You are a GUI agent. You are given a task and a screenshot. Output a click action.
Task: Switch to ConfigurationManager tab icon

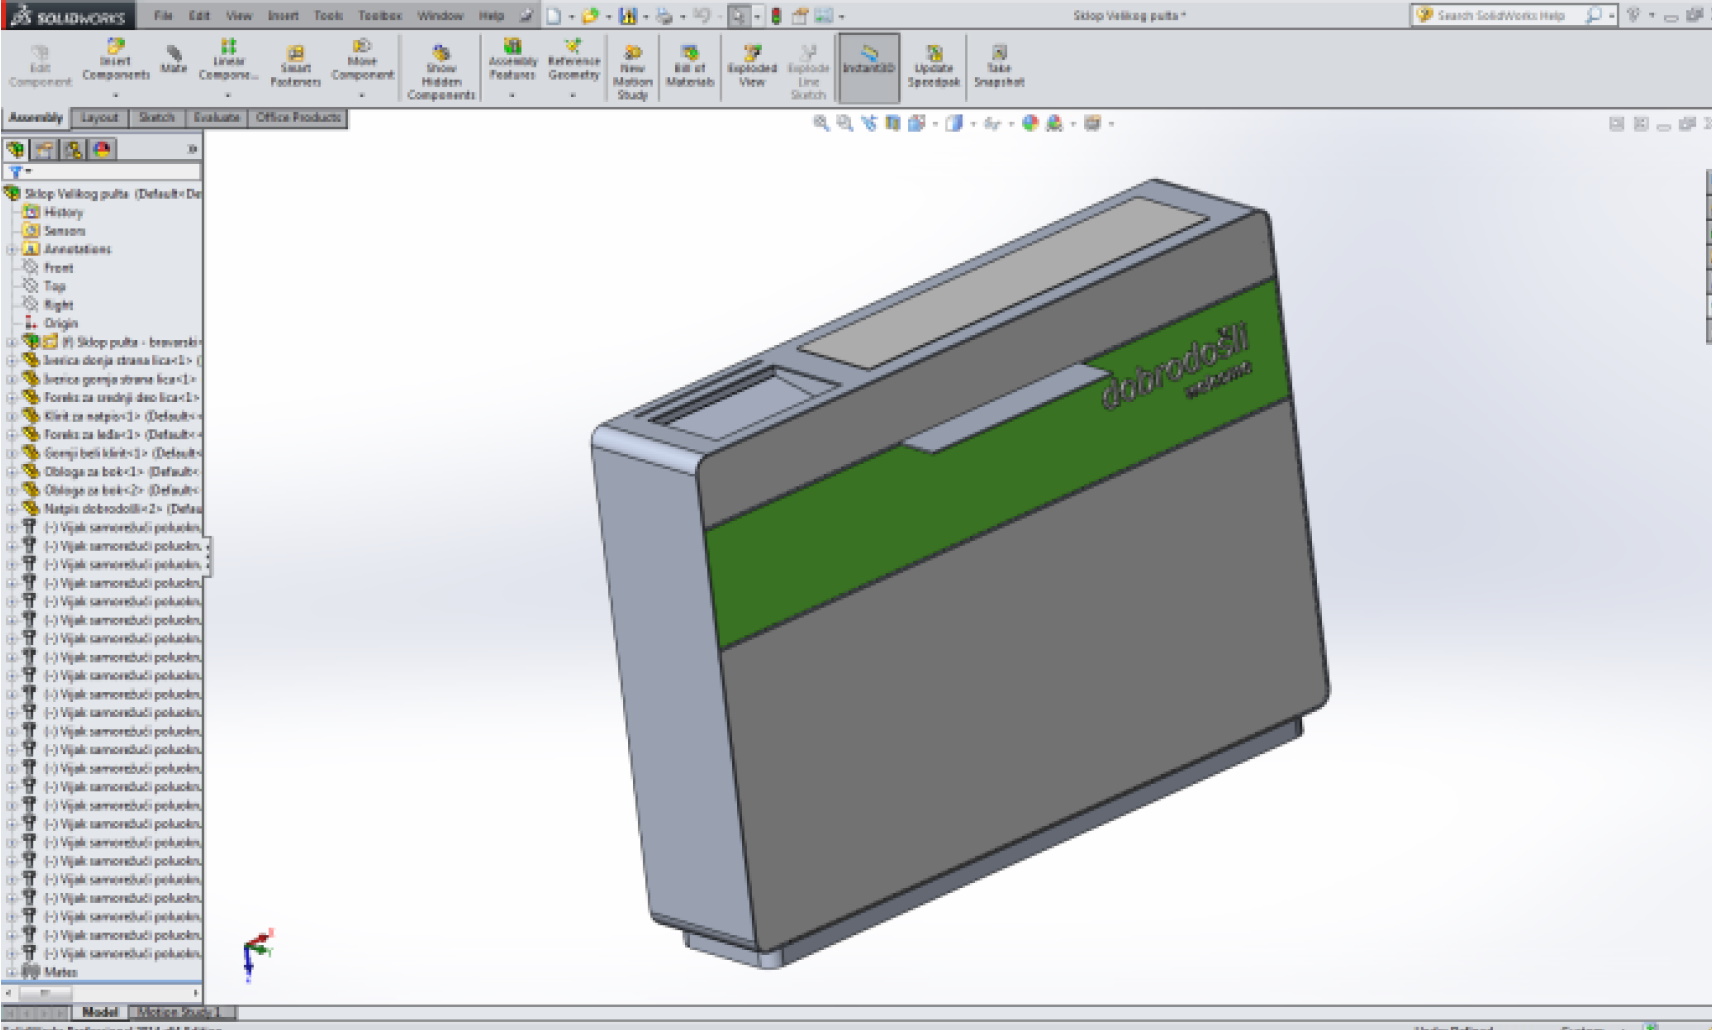74,150
